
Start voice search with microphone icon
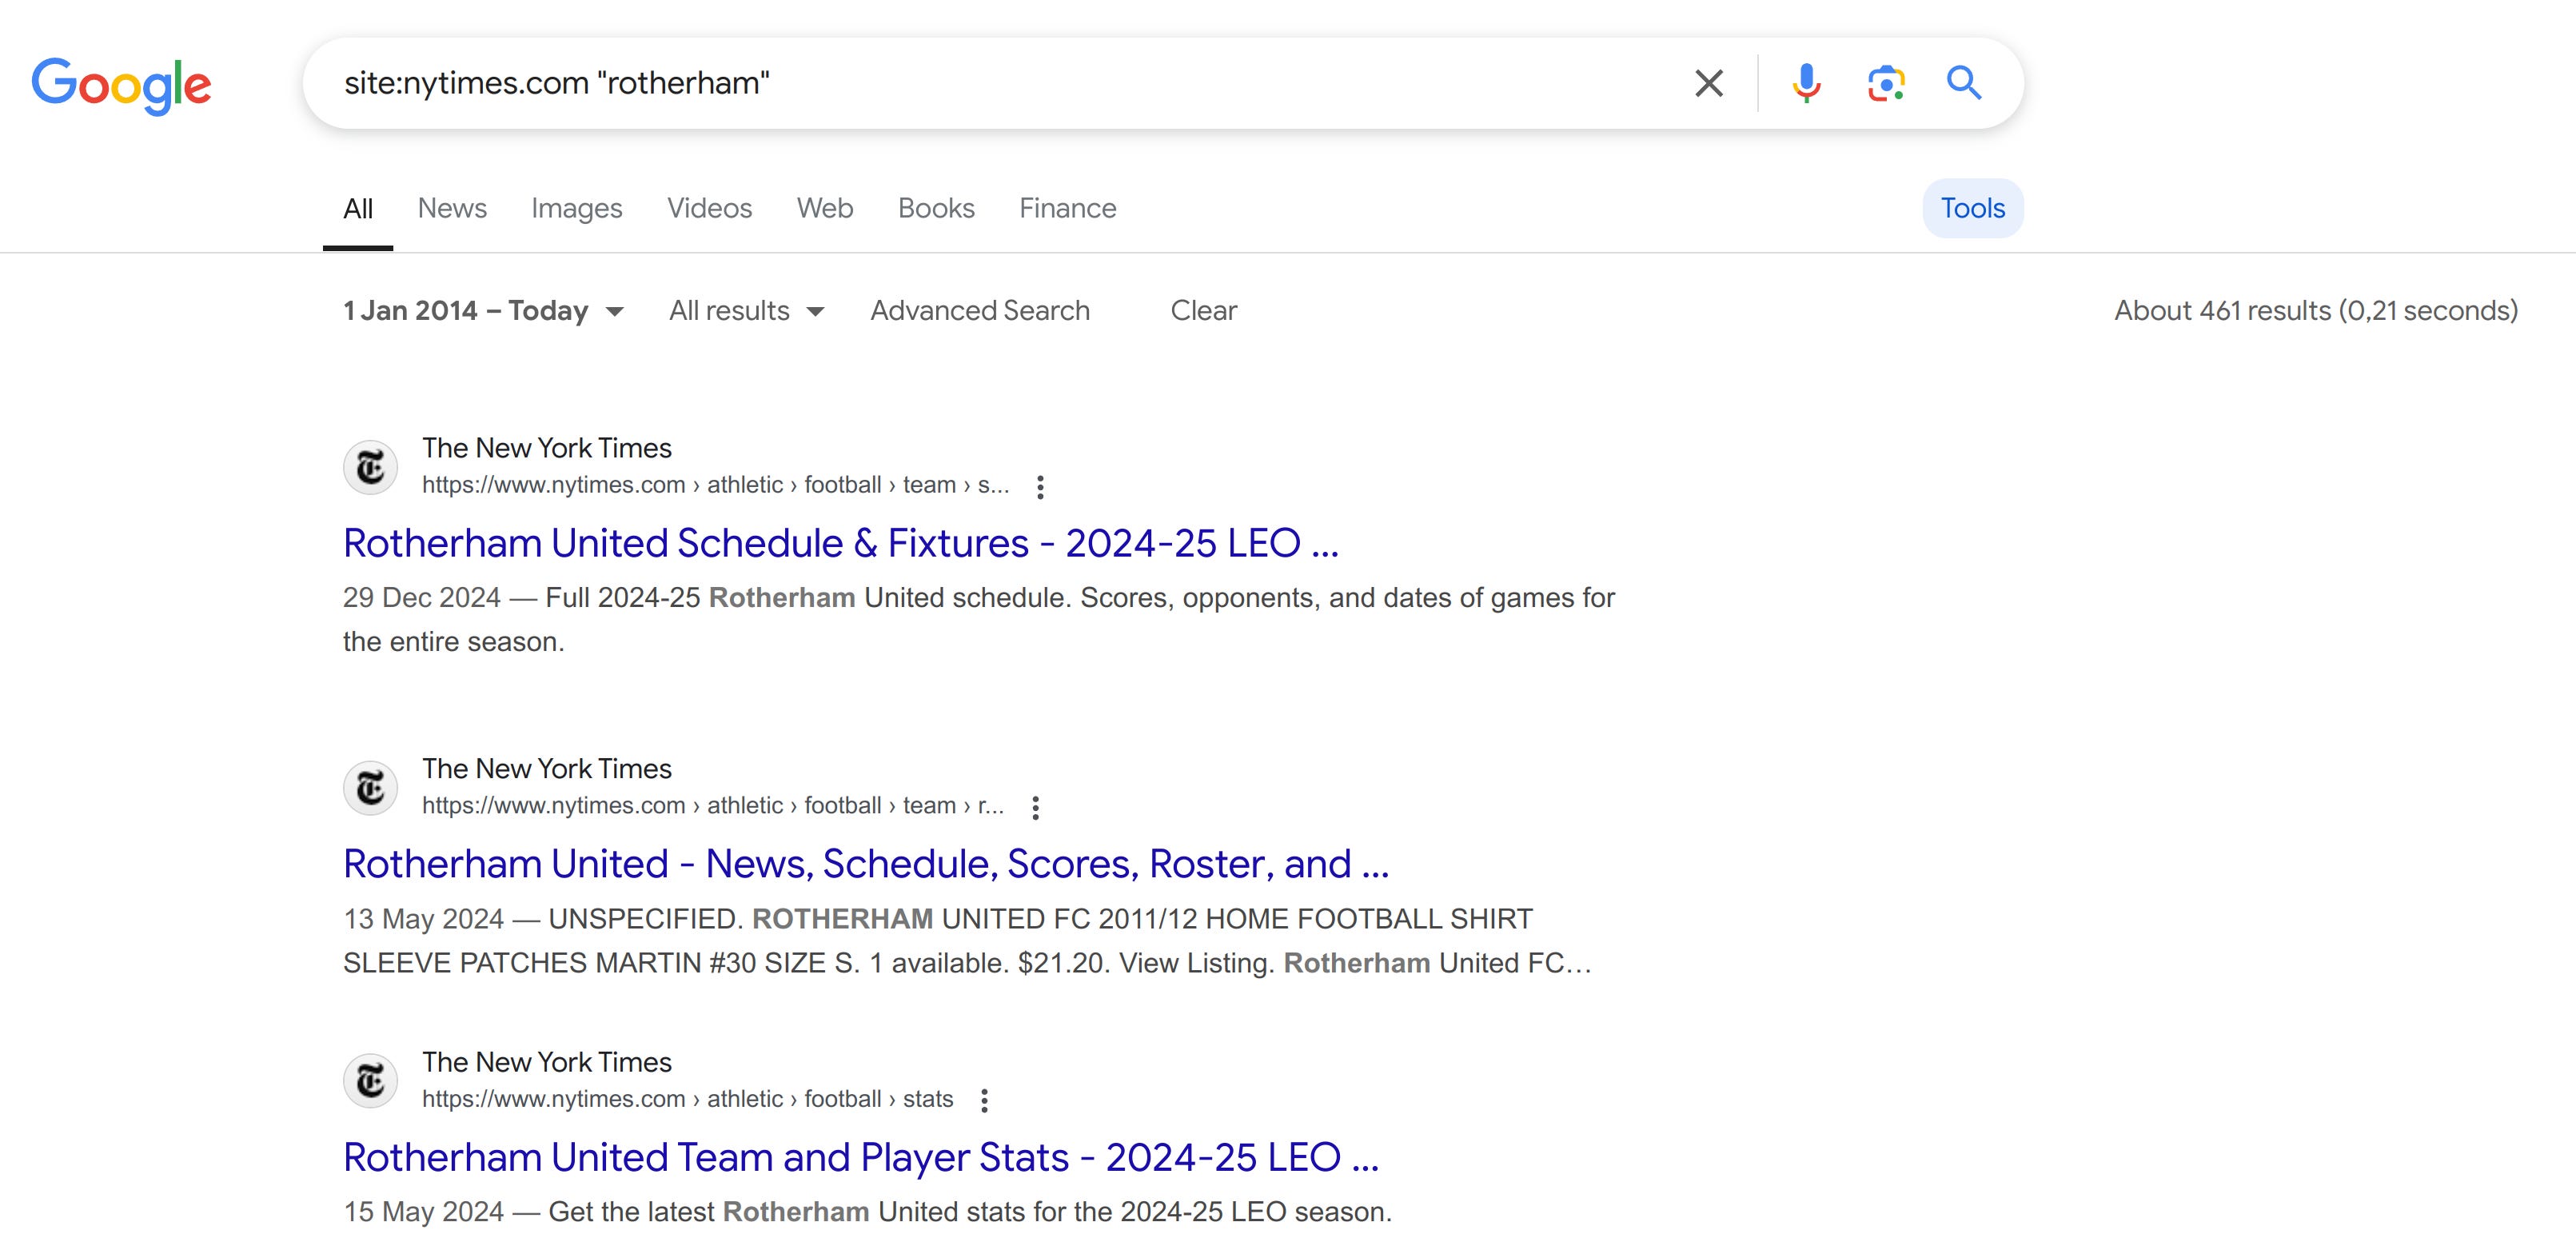[x=1806, y=83]
